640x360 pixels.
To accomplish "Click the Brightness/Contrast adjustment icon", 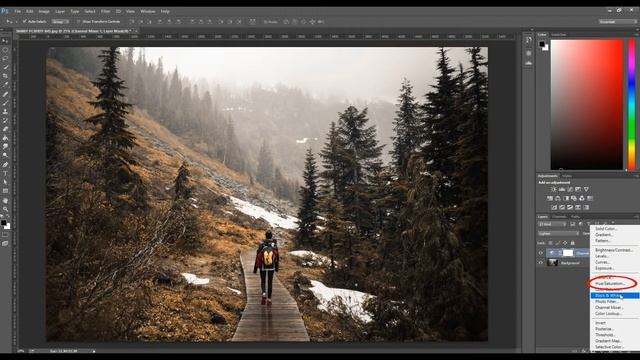I will (554, 189).
